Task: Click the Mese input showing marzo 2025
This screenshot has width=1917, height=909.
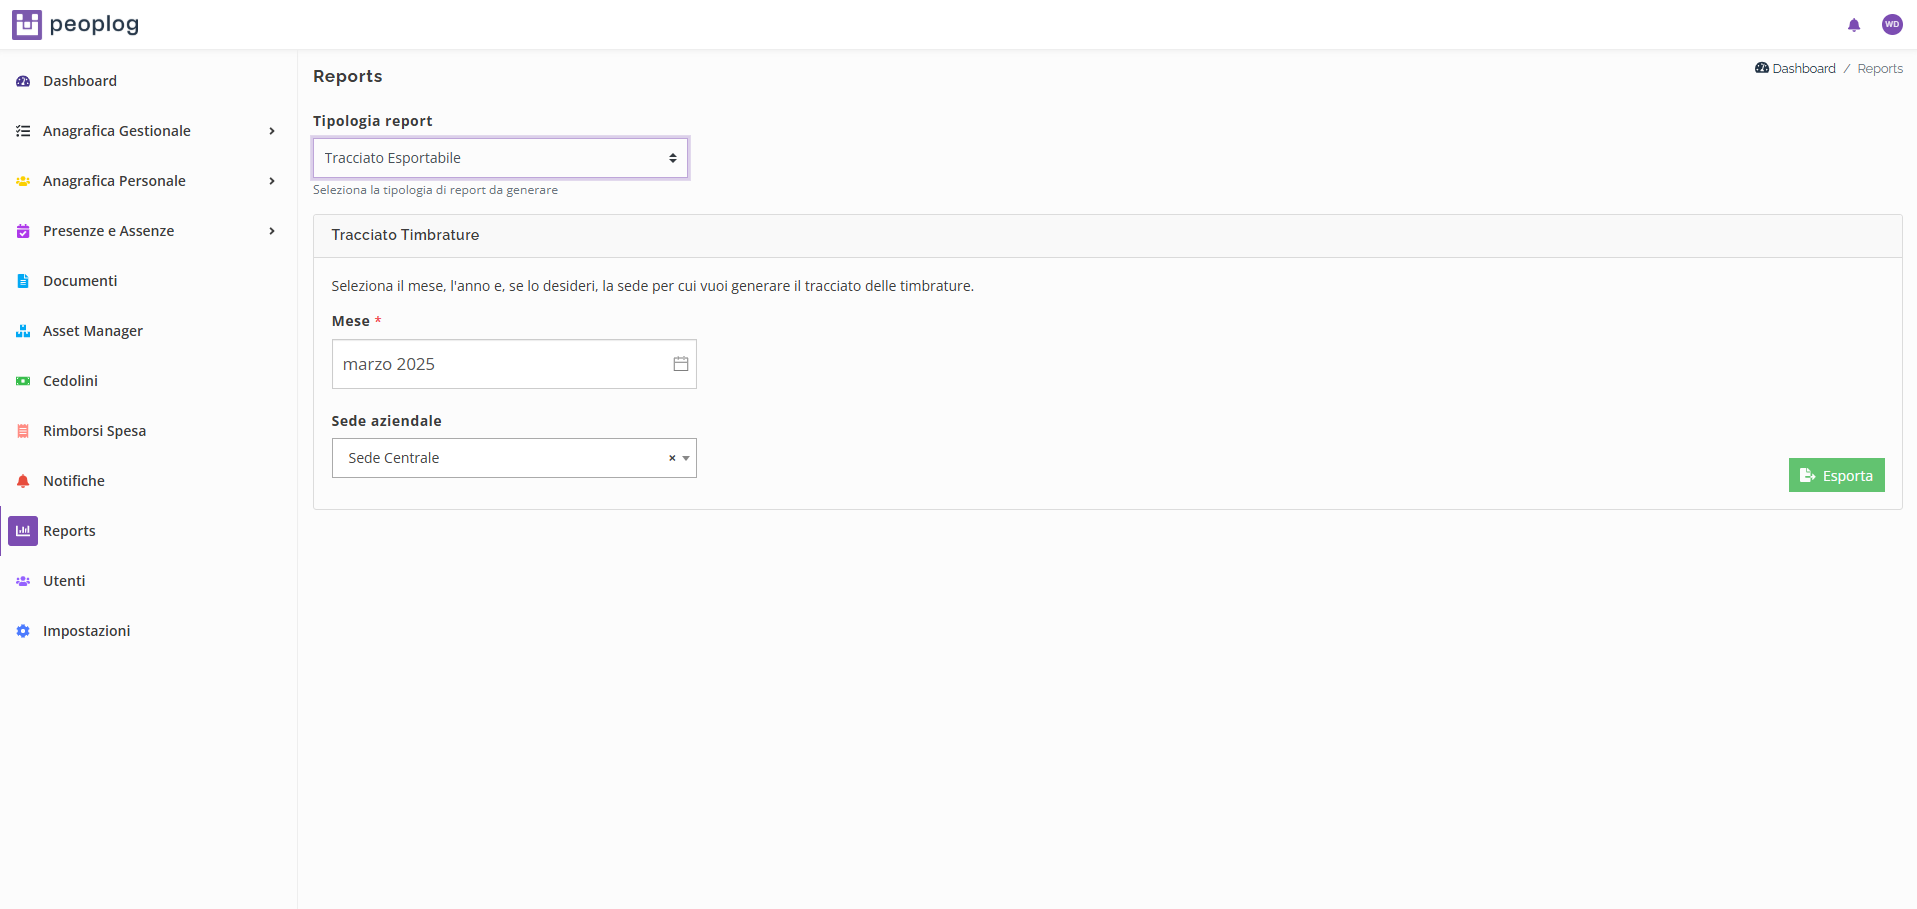Action: point(500,364)
